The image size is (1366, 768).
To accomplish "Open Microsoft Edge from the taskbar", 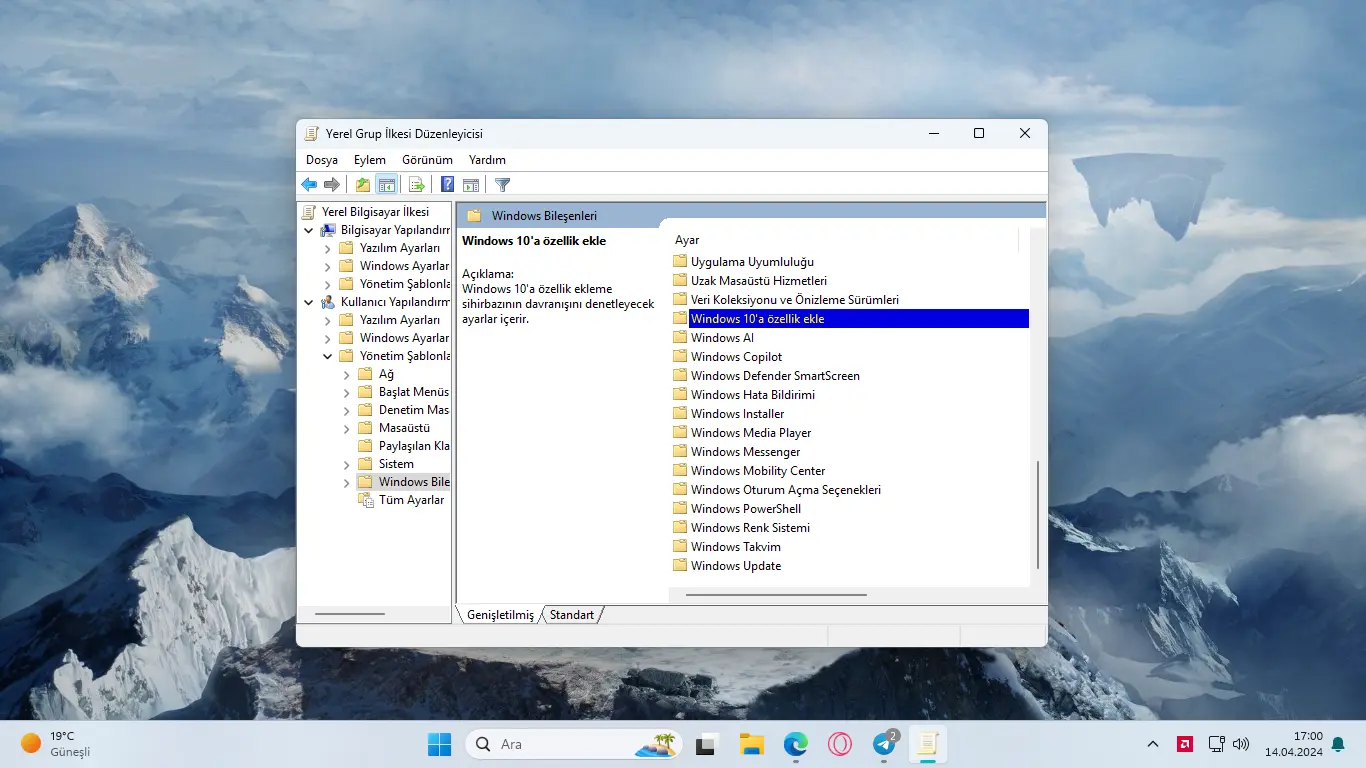I will (x=796, y=744).
